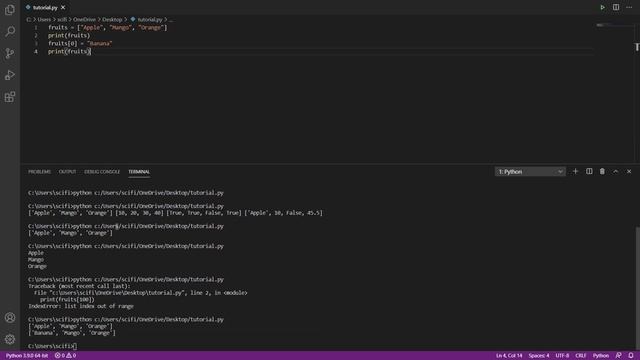This screenshot has height=360, width=640.
Task: Switch to the Debug Console tab
Action: (x=102, y=172)
